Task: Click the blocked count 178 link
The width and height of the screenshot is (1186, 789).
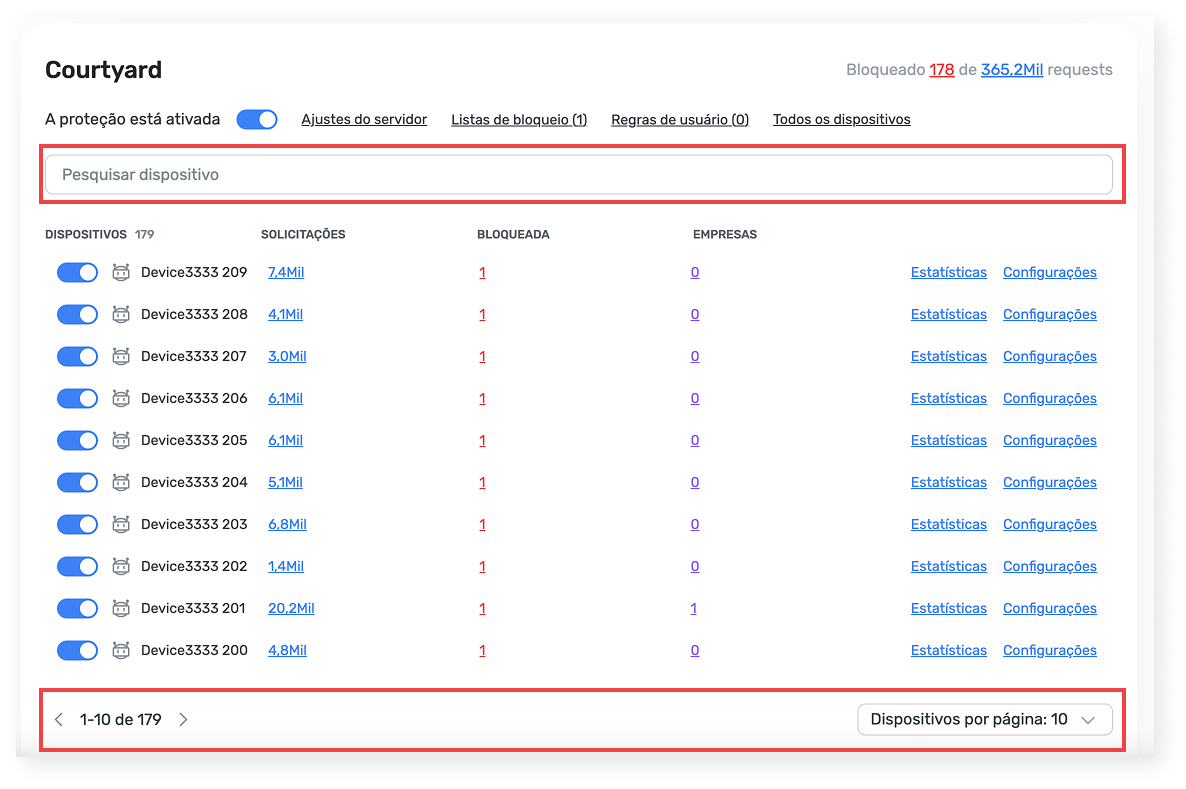Action: click(942, 70)
